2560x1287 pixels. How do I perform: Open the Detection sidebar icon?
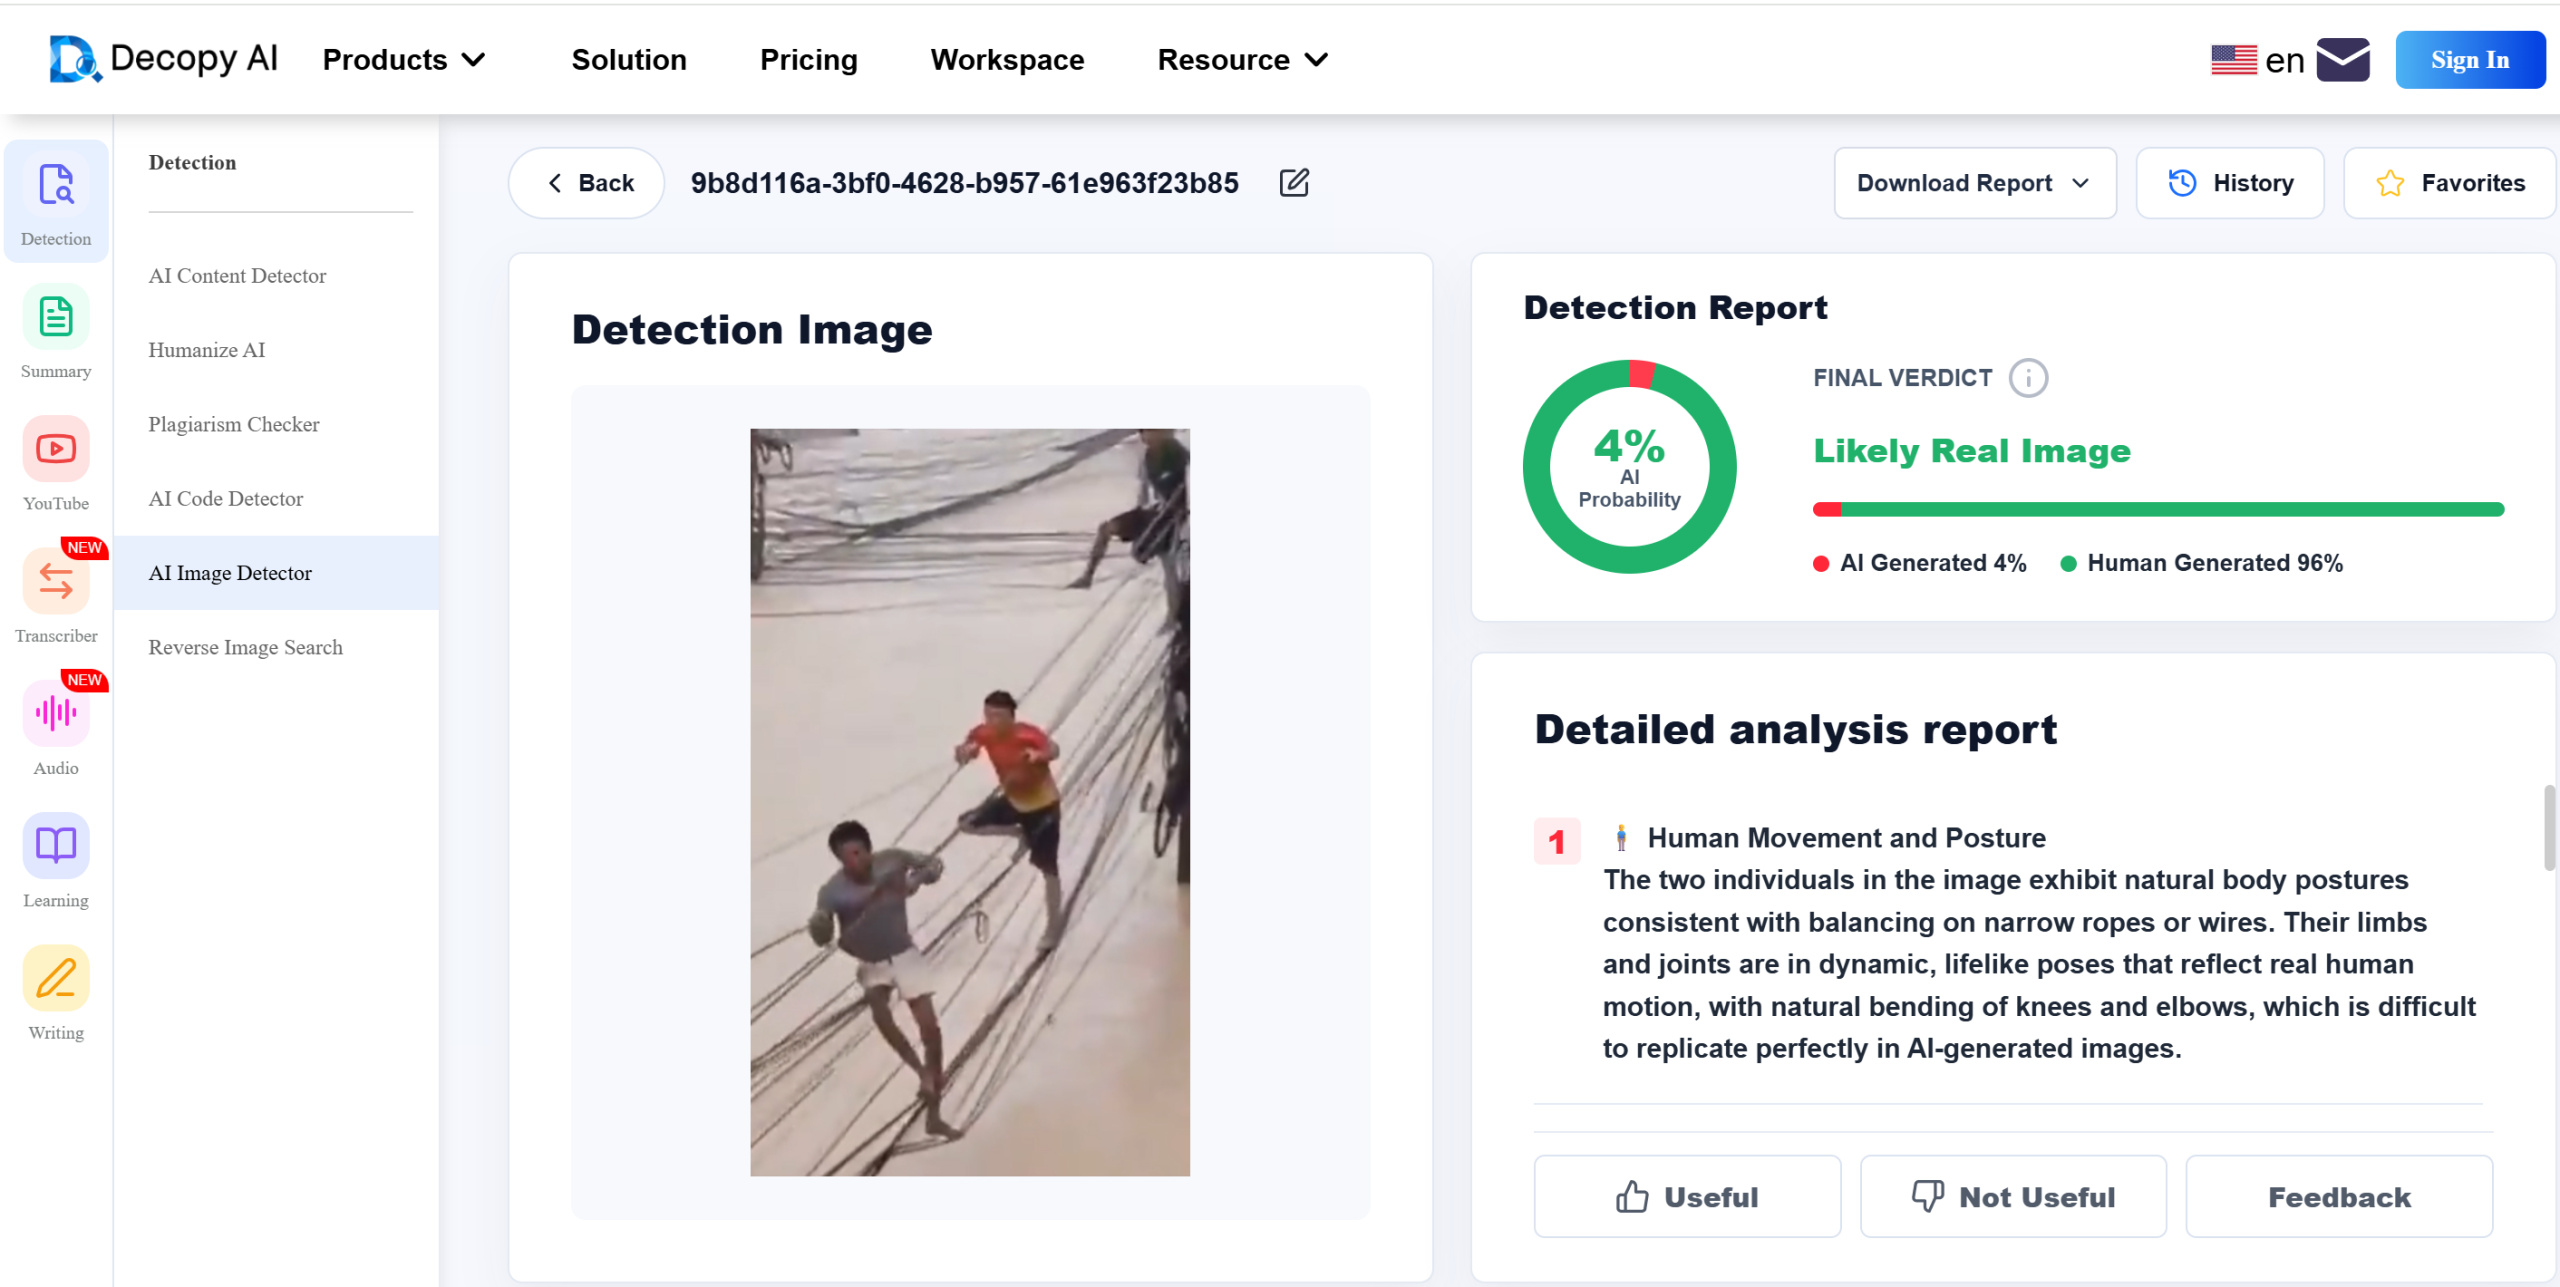click(x=56, y=203)
